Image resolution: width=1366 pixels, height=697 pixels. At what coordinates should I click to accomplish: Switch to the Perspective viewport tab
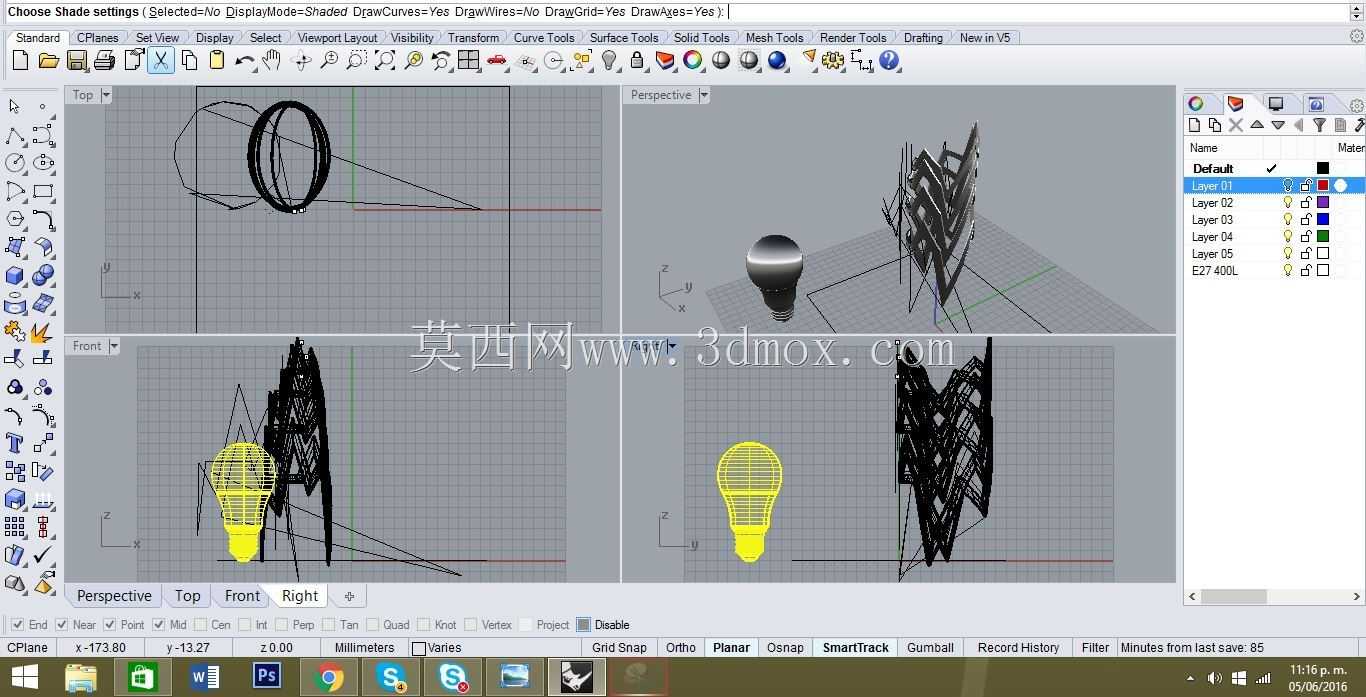(114, 596)
